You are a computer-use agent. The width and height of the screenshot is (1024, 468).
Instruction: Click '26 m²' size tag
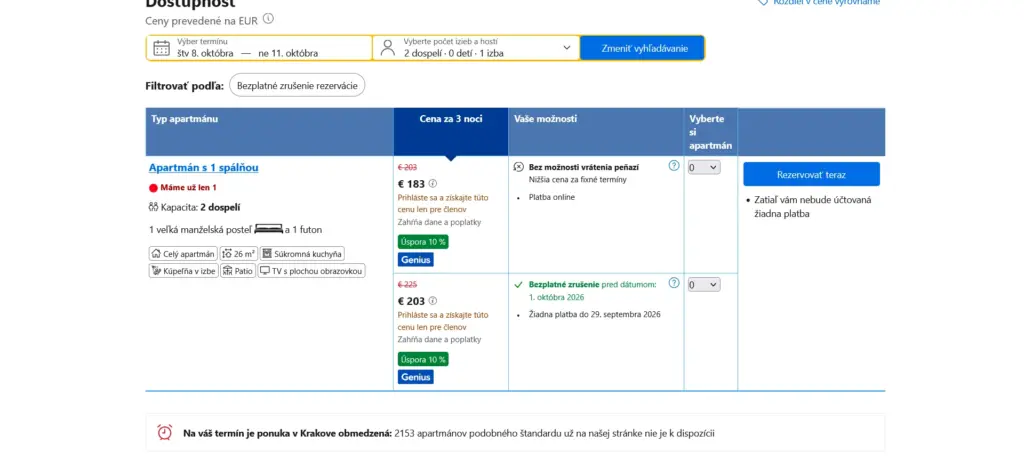click(x=238, y=254)
